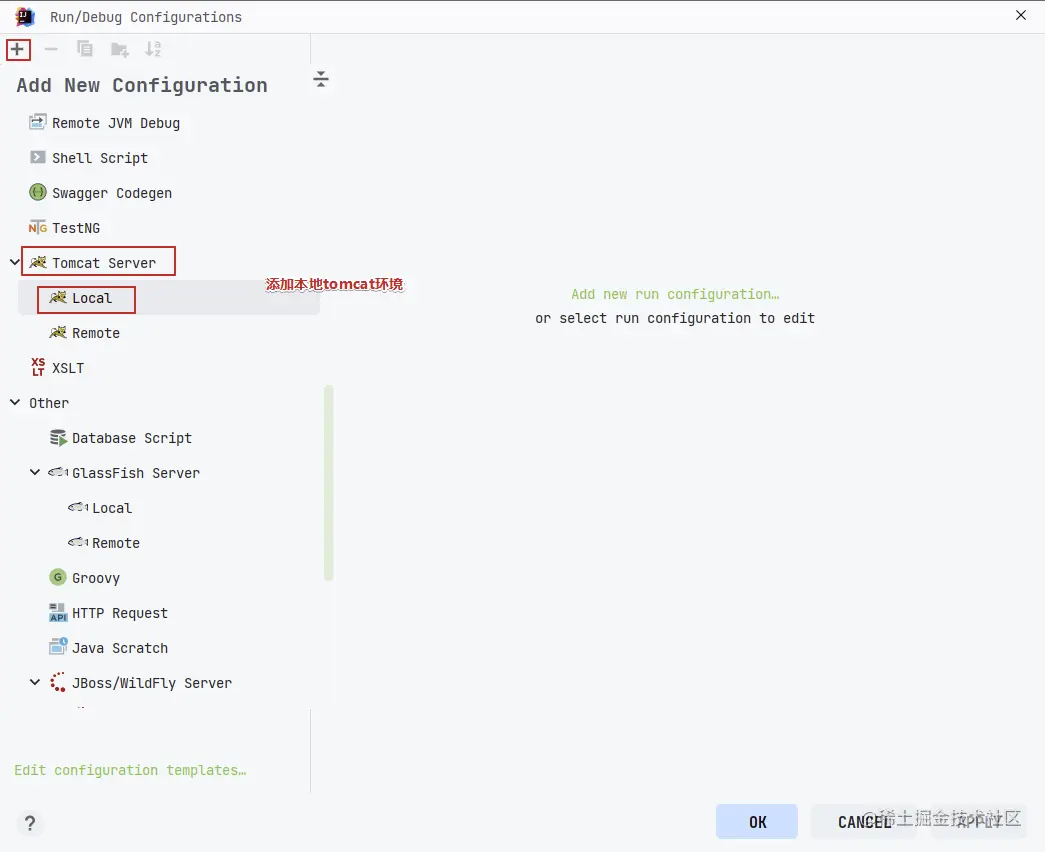The height and width of the screenshot is (852, 1045).
Task: Select the JBoss/WildFly Server entry
Action: tap(152, 683)
